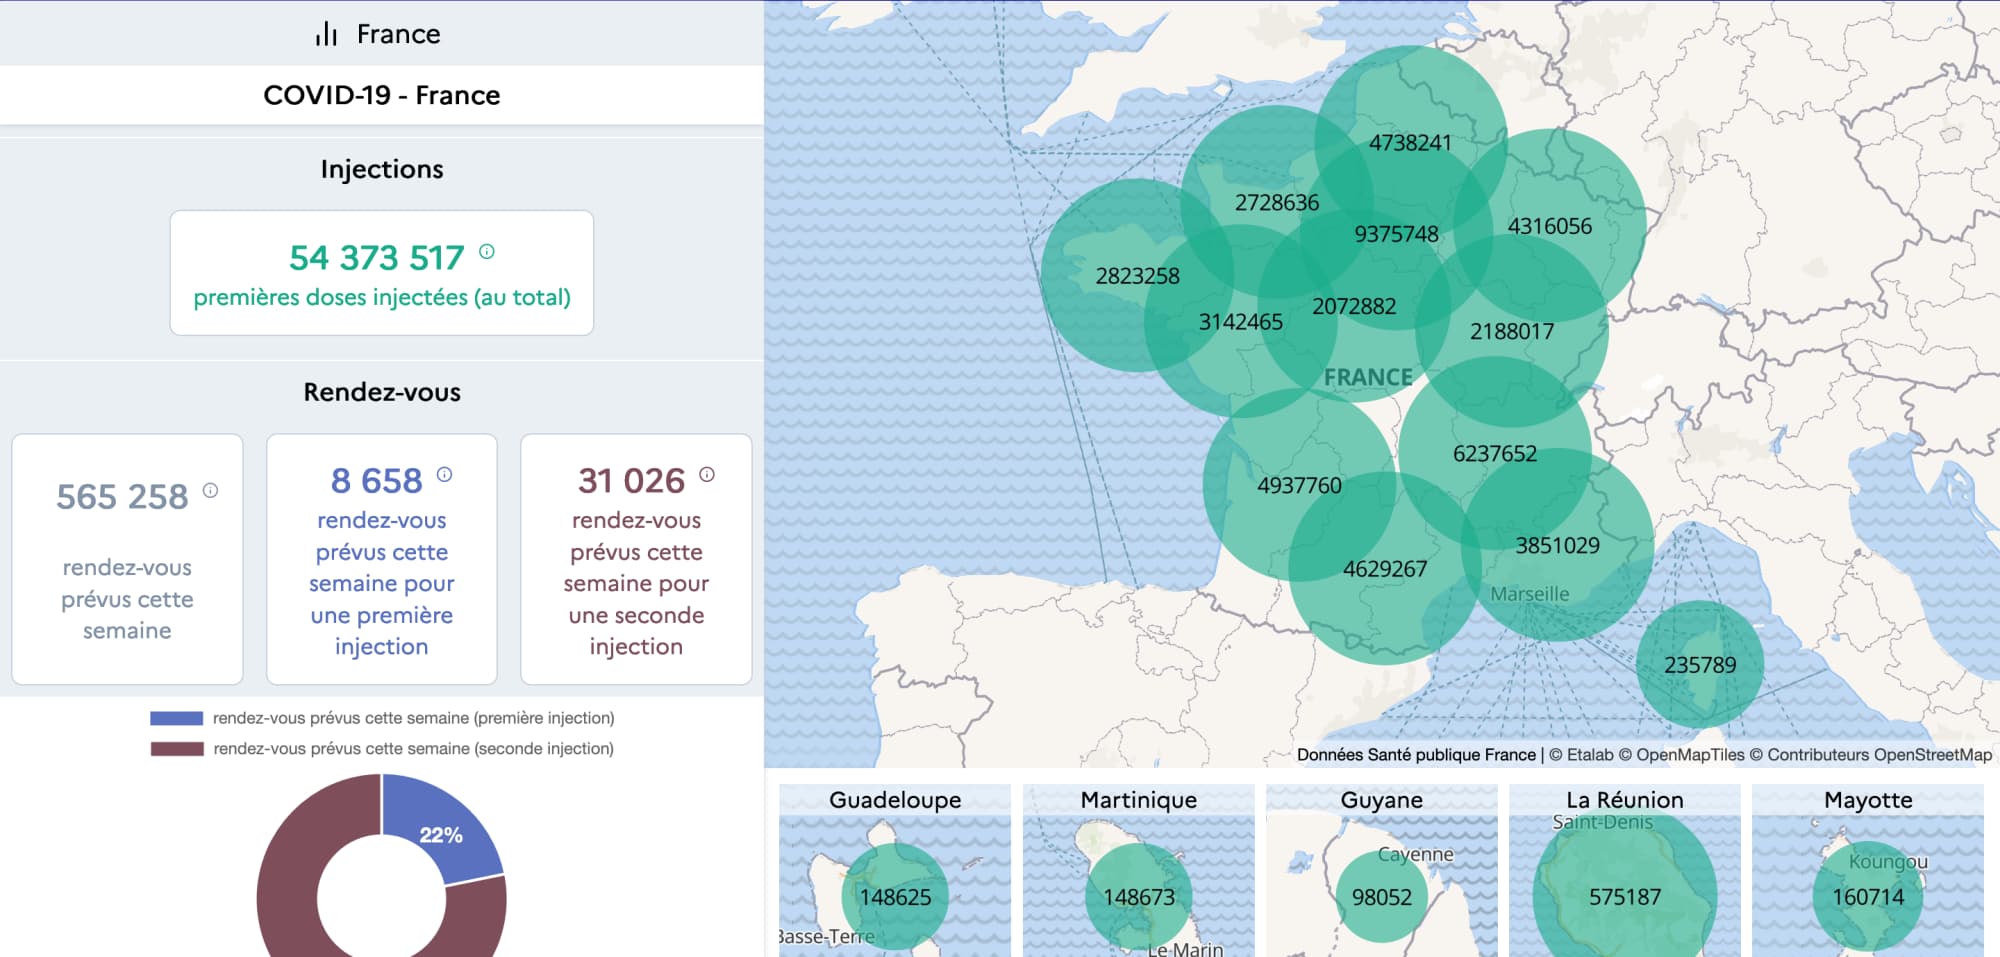Click info icon next to 31 026
This screenshot has width=2000, height=957.
tap(707, 475)
